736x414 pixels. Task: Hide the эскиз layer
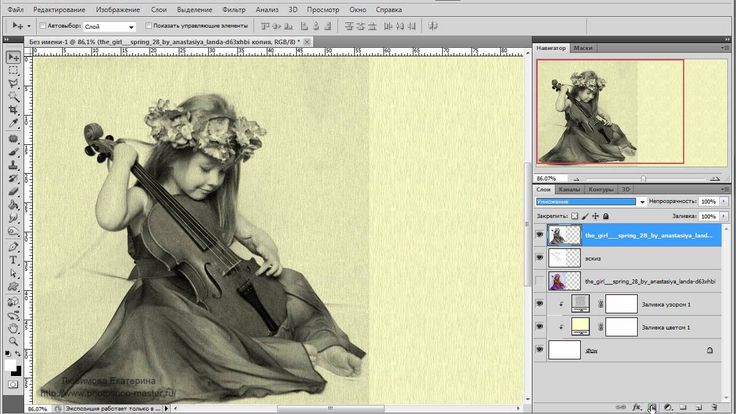(x=540, y=258)
